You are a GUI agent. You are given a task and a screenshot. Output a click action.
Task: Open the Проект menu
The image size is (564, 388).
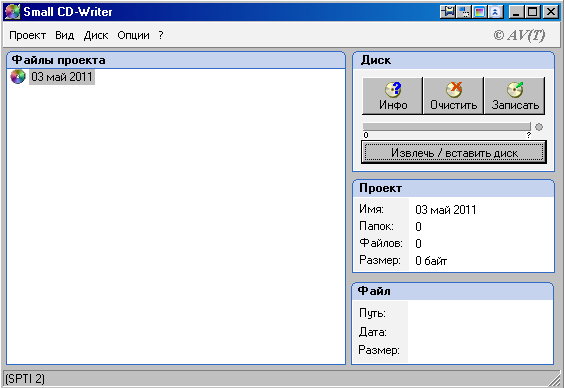tap(27, 35)
